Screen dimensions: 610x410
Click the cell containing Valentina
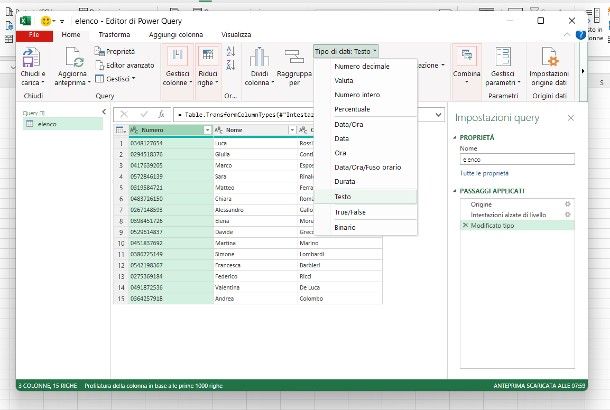pos(255,287)
